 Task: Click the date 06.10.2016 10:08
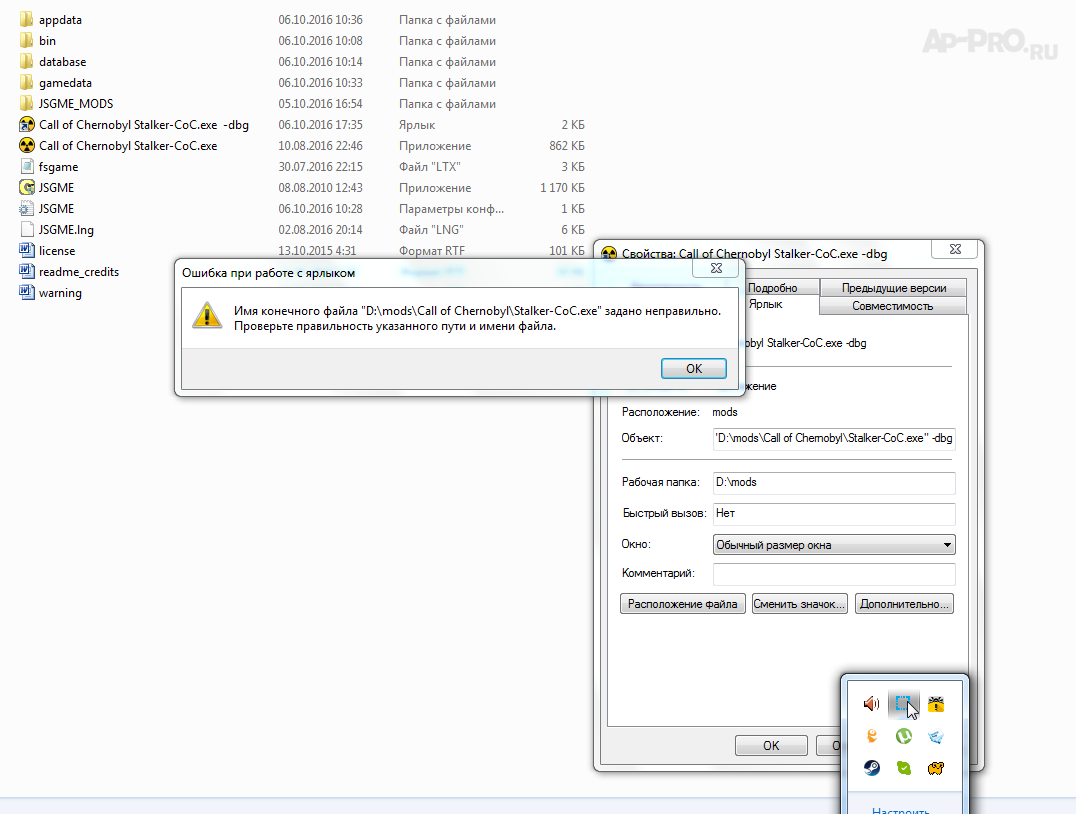320,40
